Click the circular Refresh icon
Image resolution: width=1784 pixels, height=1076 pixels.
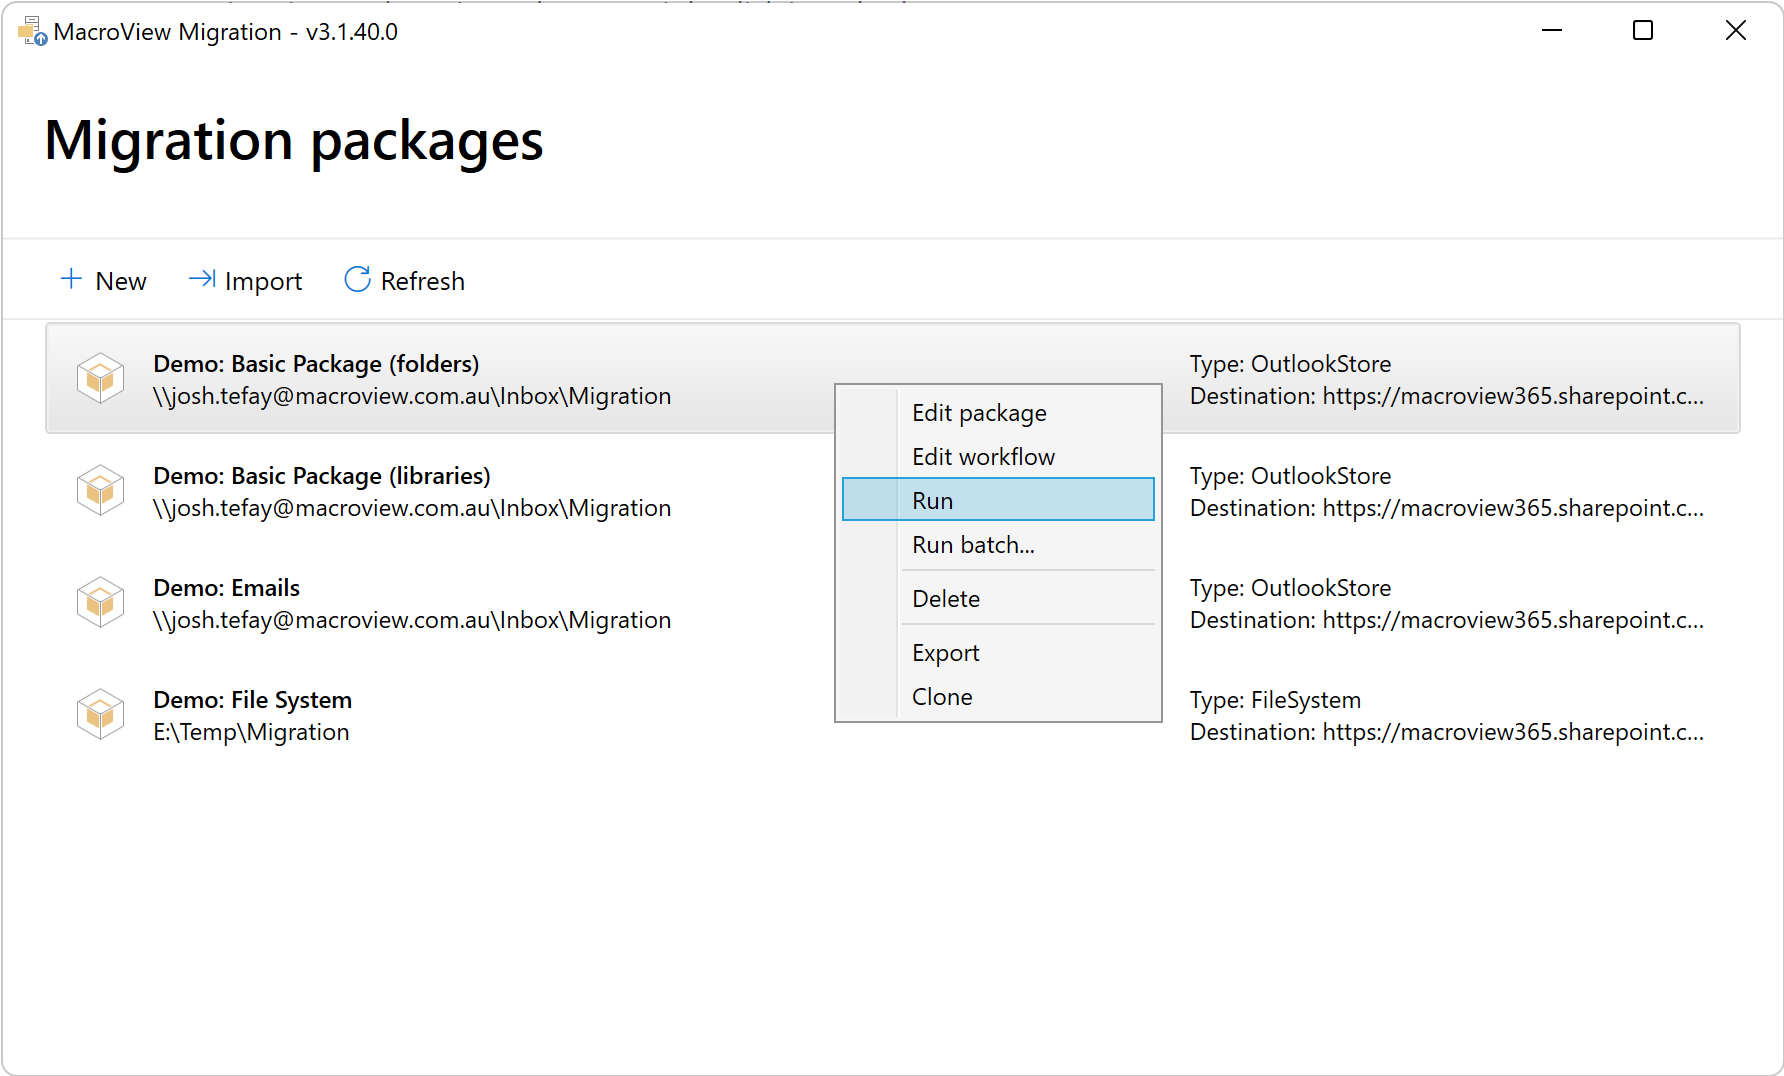point(357,279)
